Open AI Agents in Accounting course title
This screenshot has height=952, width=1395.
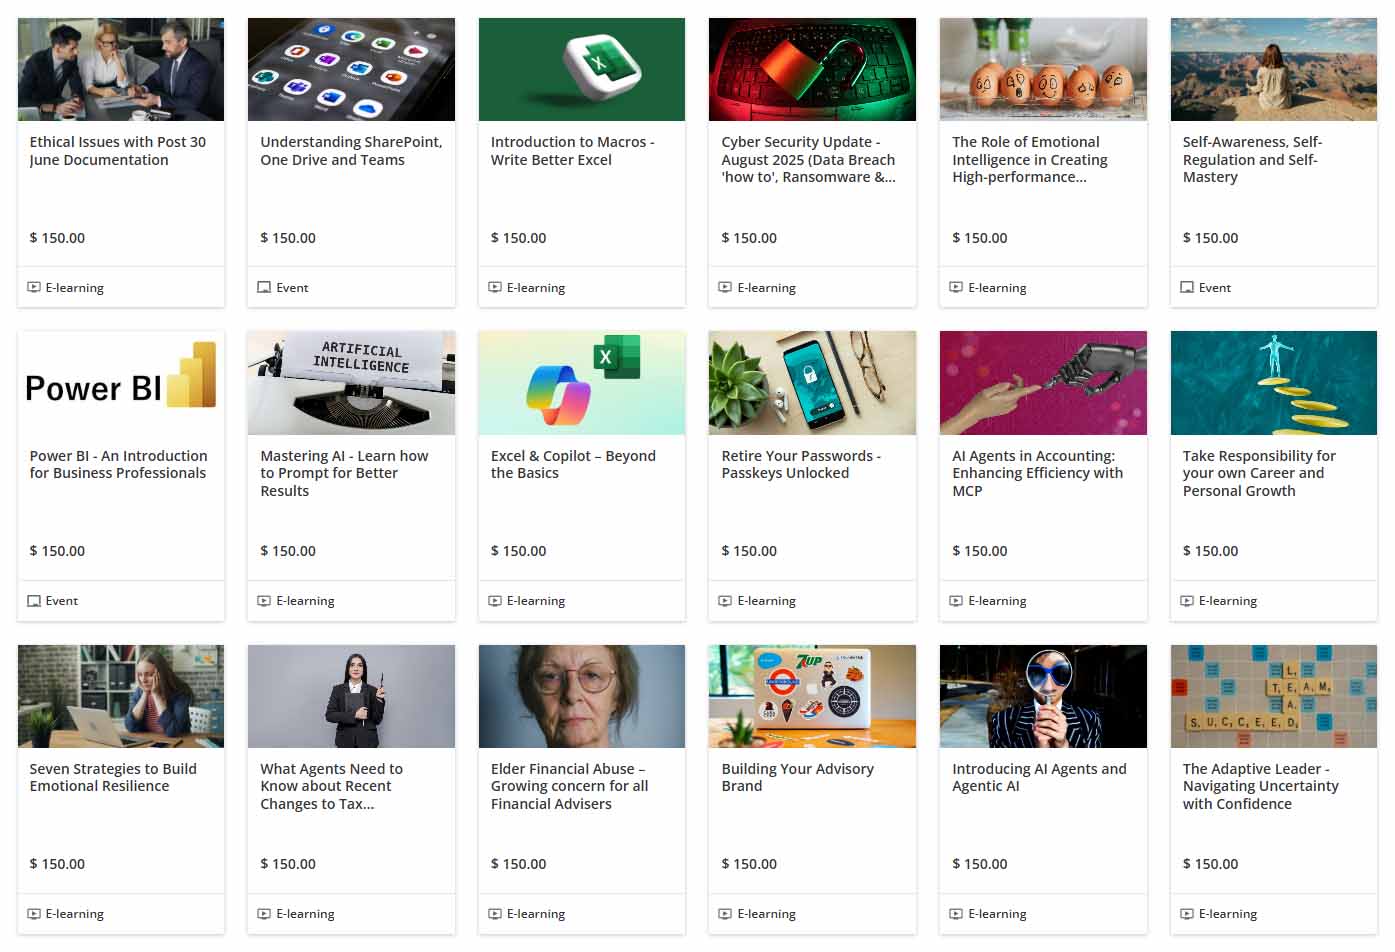click(1037, 473)
